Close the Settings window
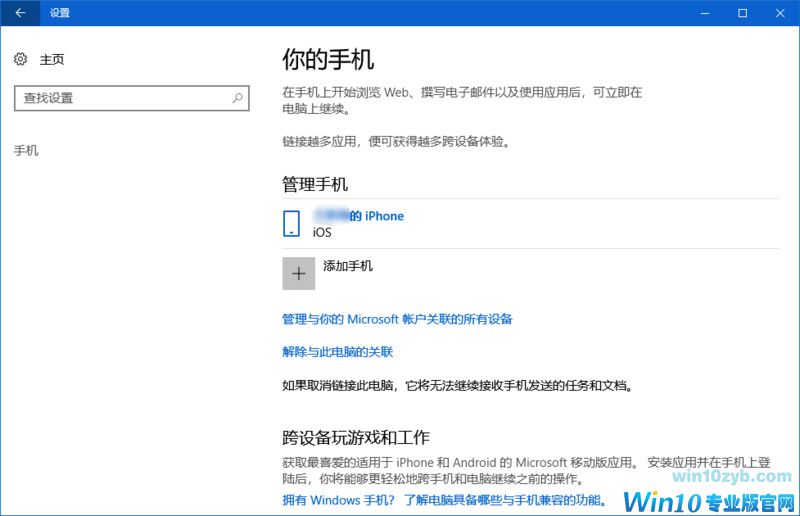The width and height of the screenshot is (800, 516). 777,13
